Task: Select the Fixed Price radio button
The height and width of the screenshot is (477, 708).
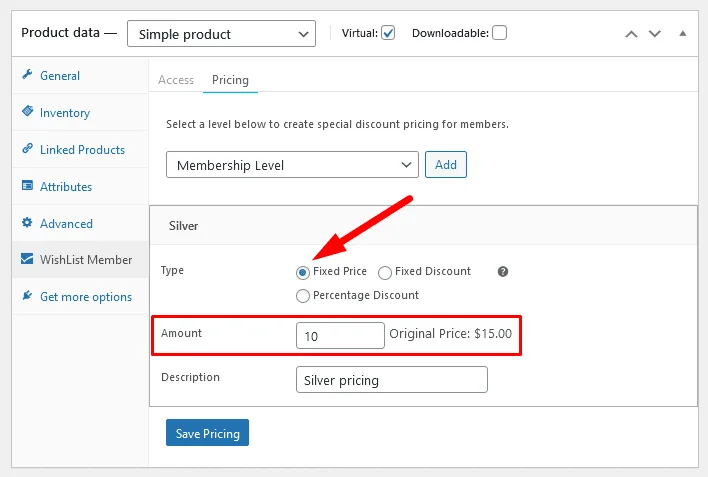Action: (x=303, y=272)
